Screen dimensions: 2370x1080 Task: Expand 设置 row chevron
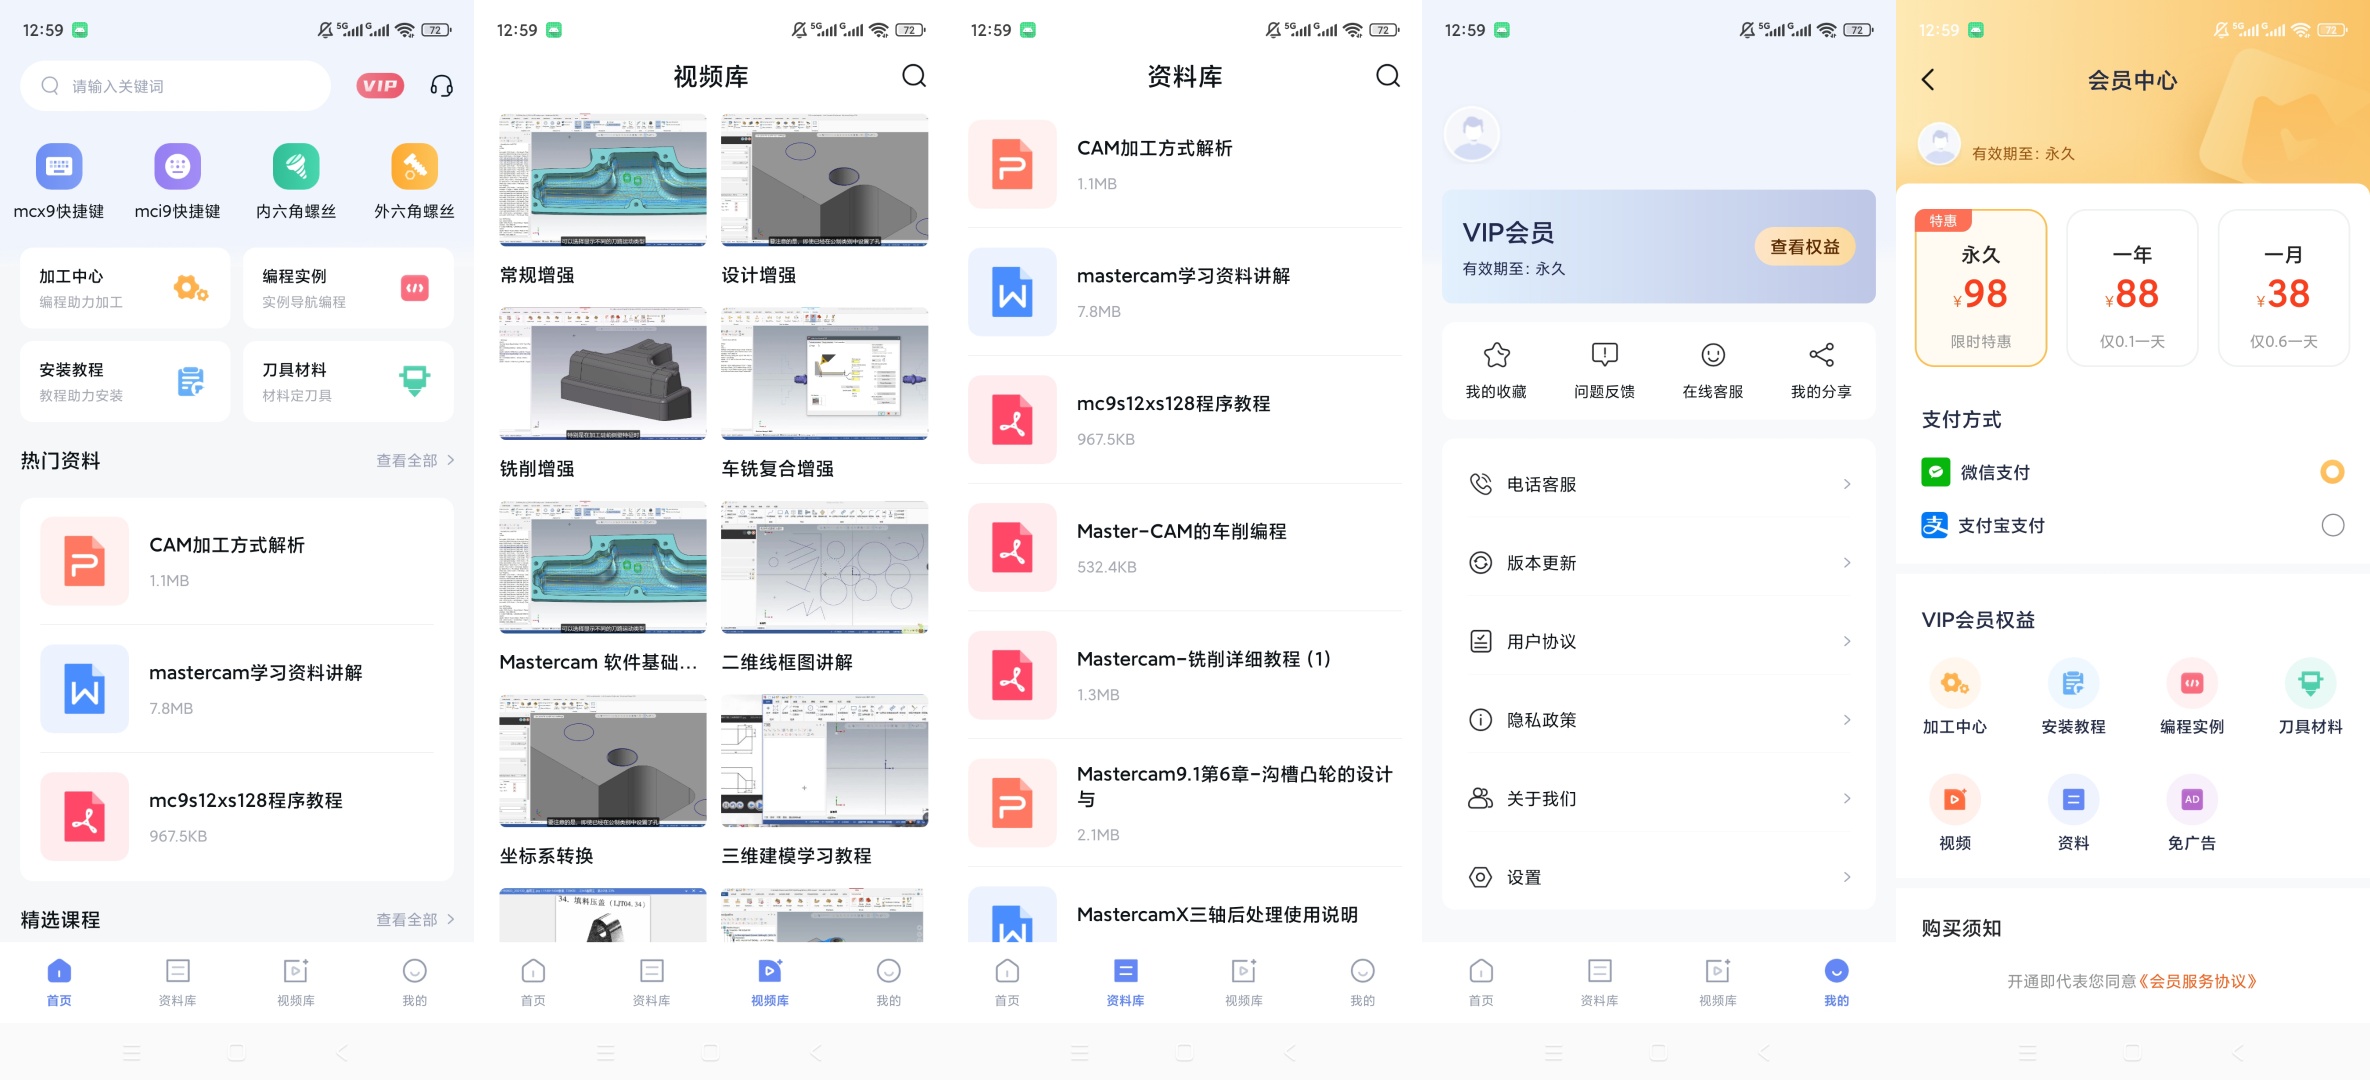coord(1847,877)
